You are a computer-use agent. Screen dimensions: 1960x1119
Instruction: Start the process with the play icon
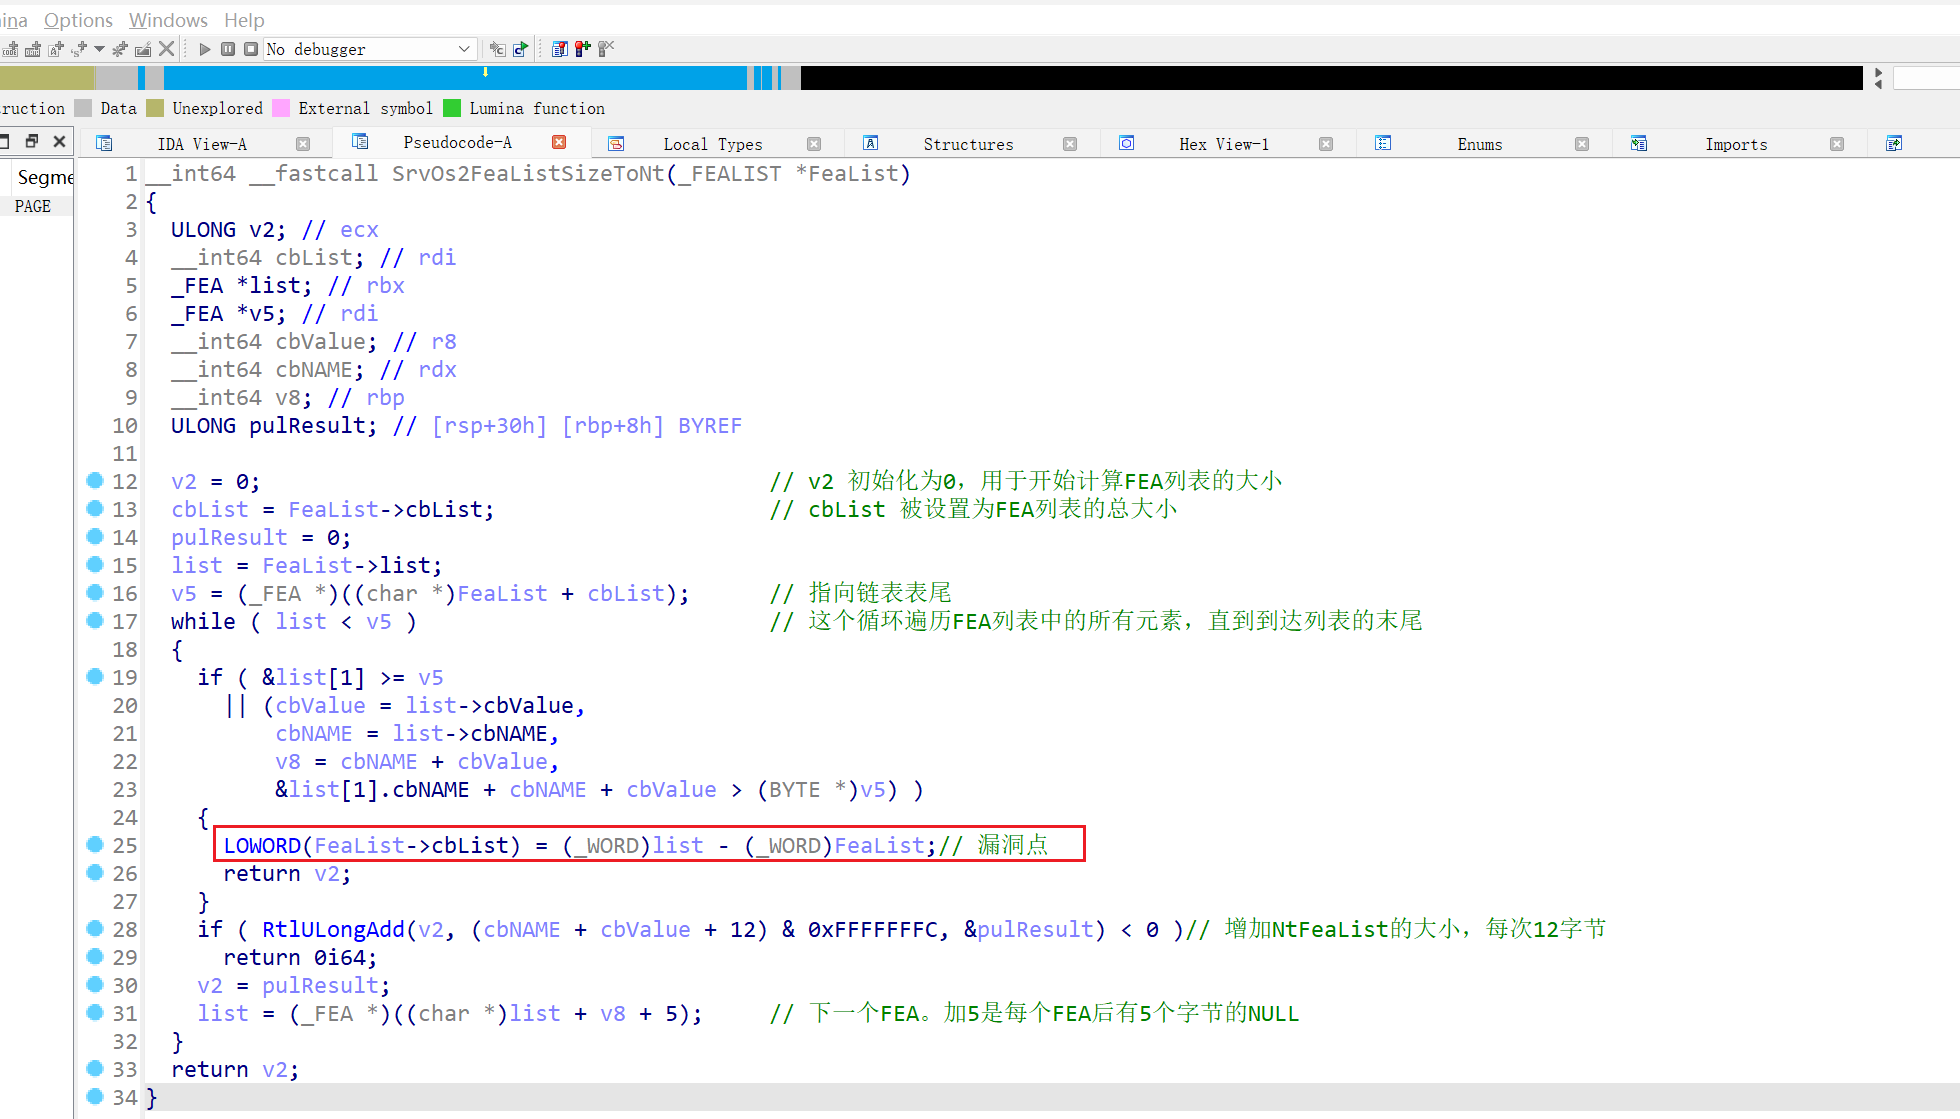tap(206, 48)
